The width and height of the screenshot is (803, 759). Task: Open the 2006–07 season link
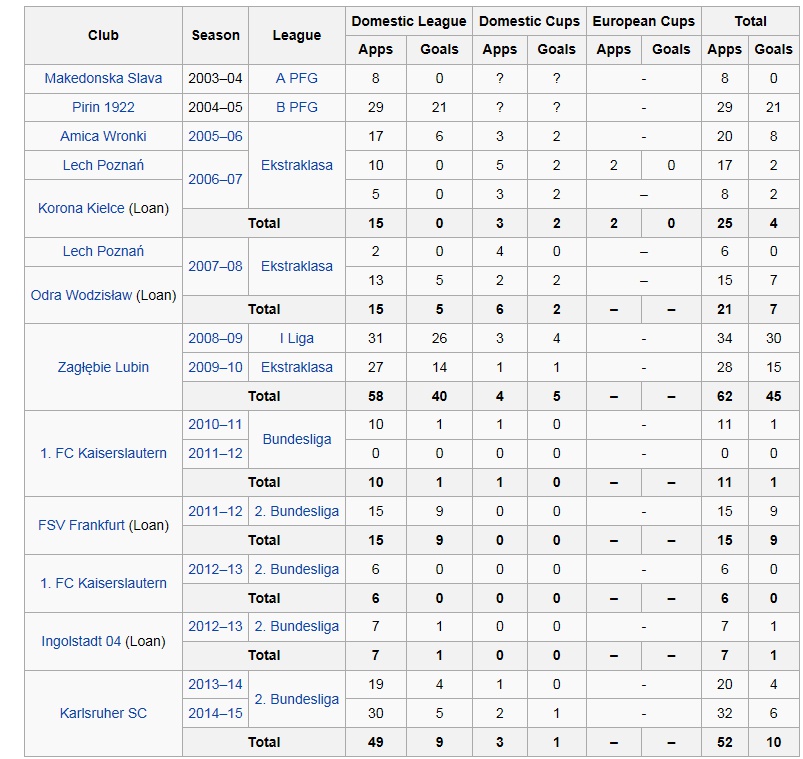point(215,179)
